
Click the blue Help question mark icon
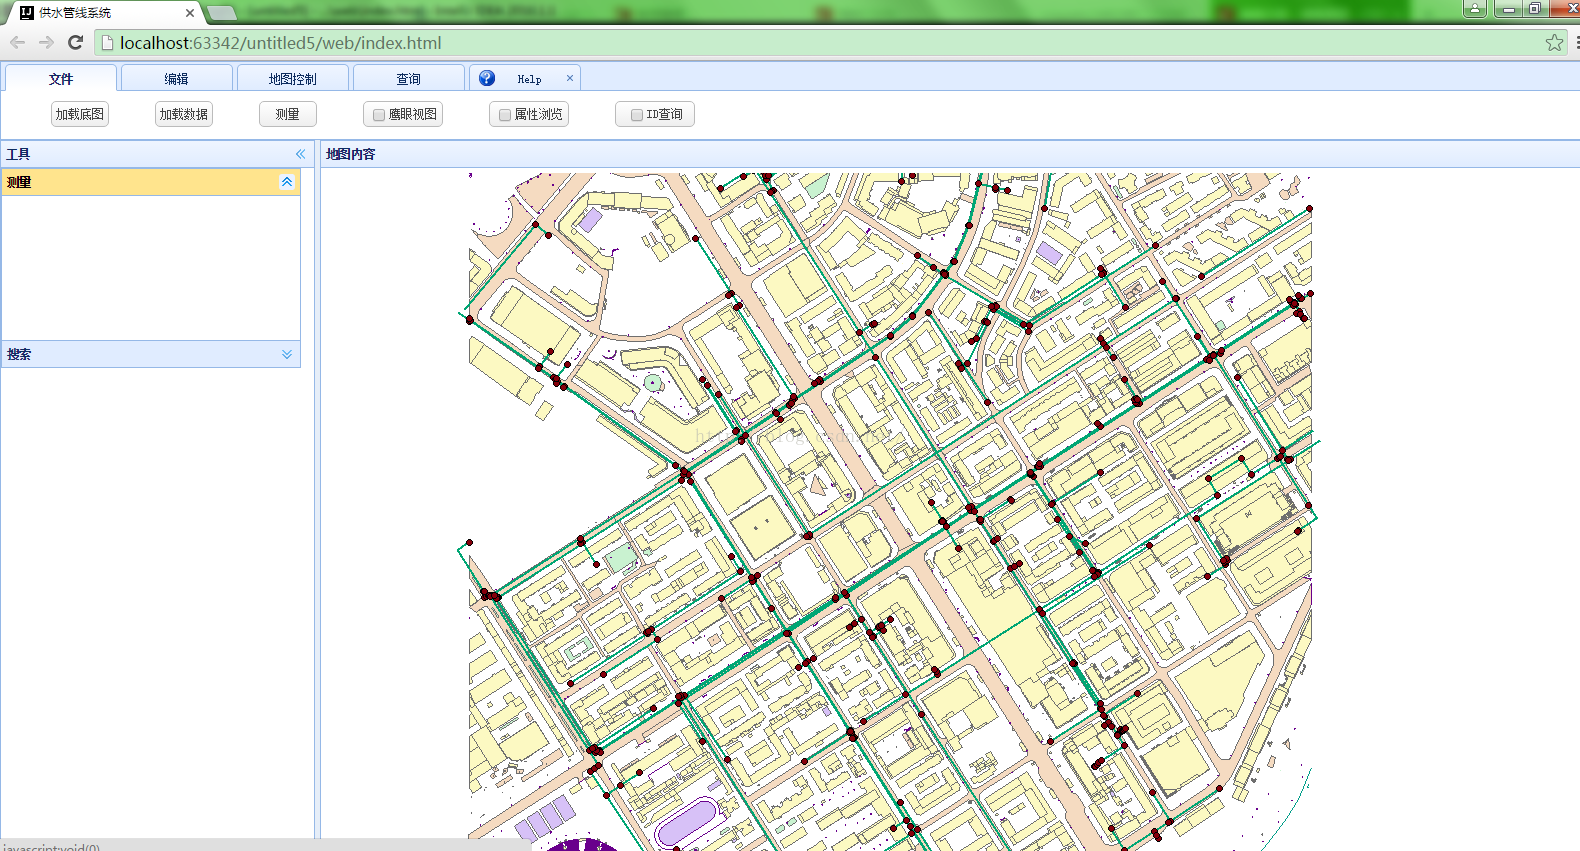coord(487,78)
